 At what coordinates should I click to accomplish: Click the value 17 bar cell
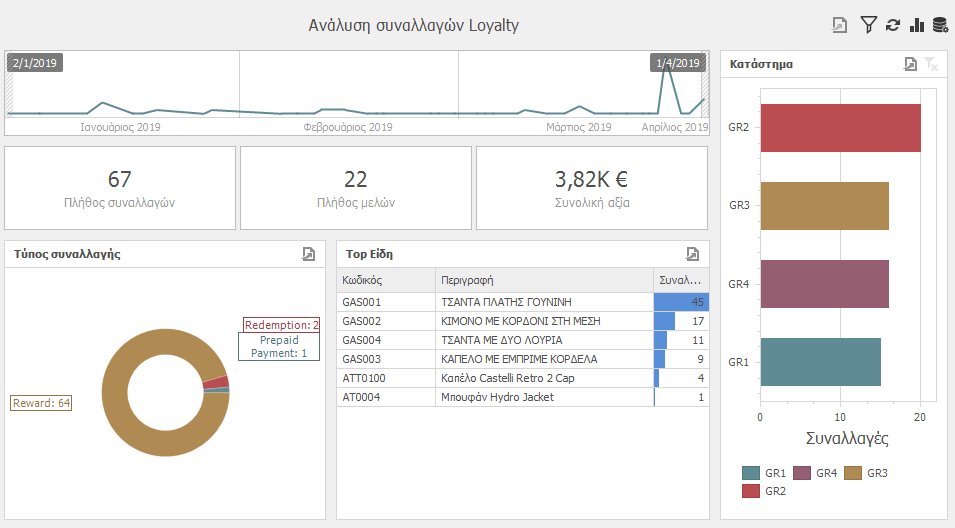[x=682, y=321]
